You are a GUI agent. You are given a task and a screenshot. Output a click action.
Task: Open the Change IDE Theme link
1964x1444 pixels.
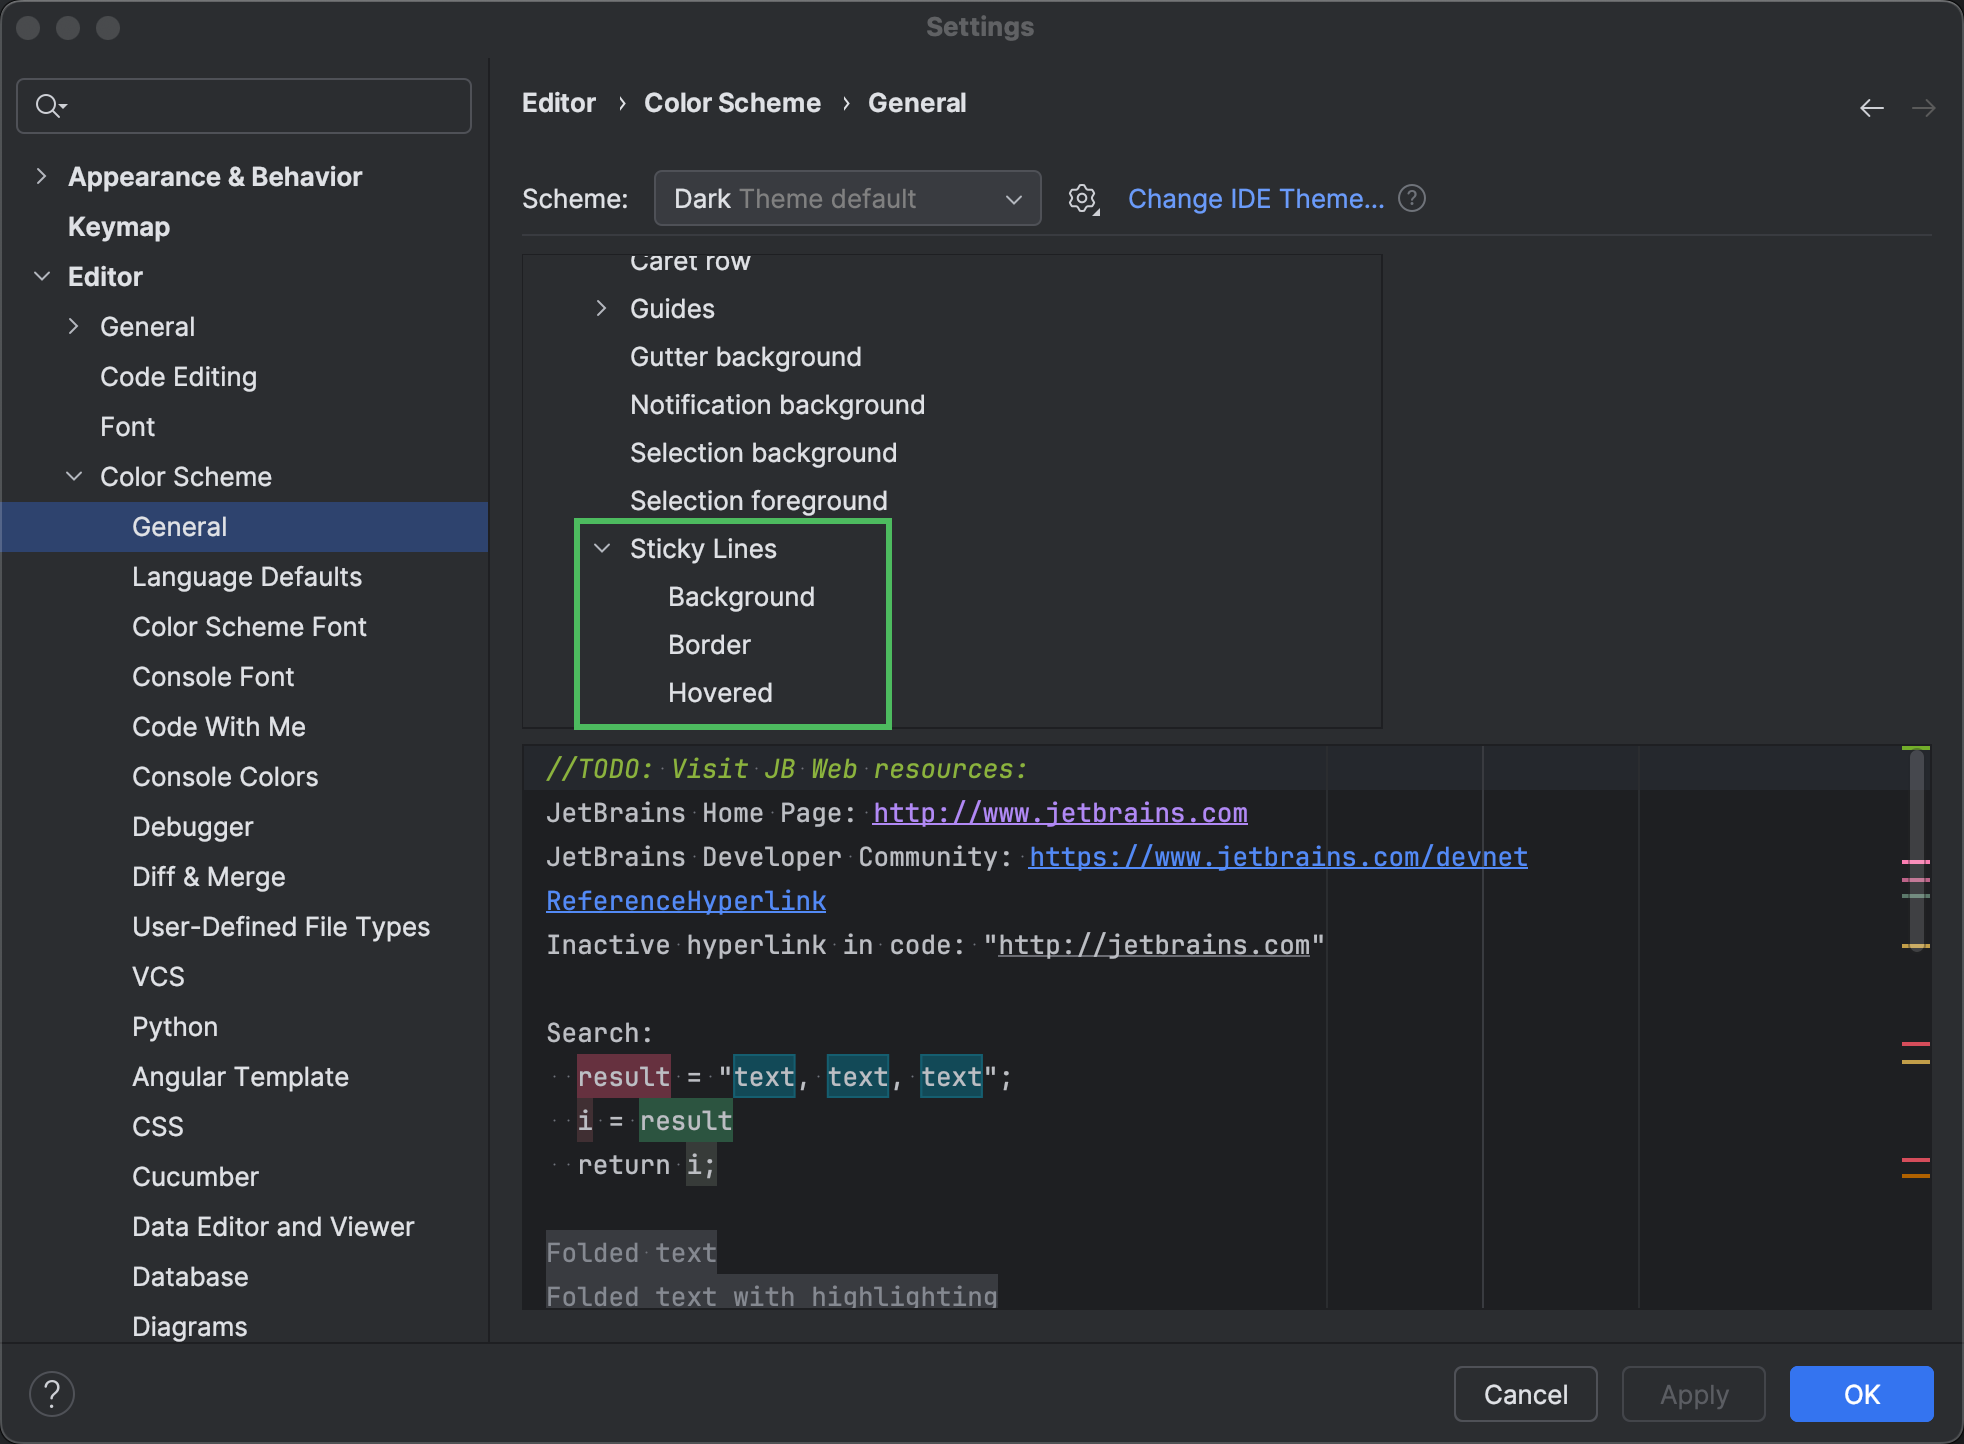coord(1257,198)
